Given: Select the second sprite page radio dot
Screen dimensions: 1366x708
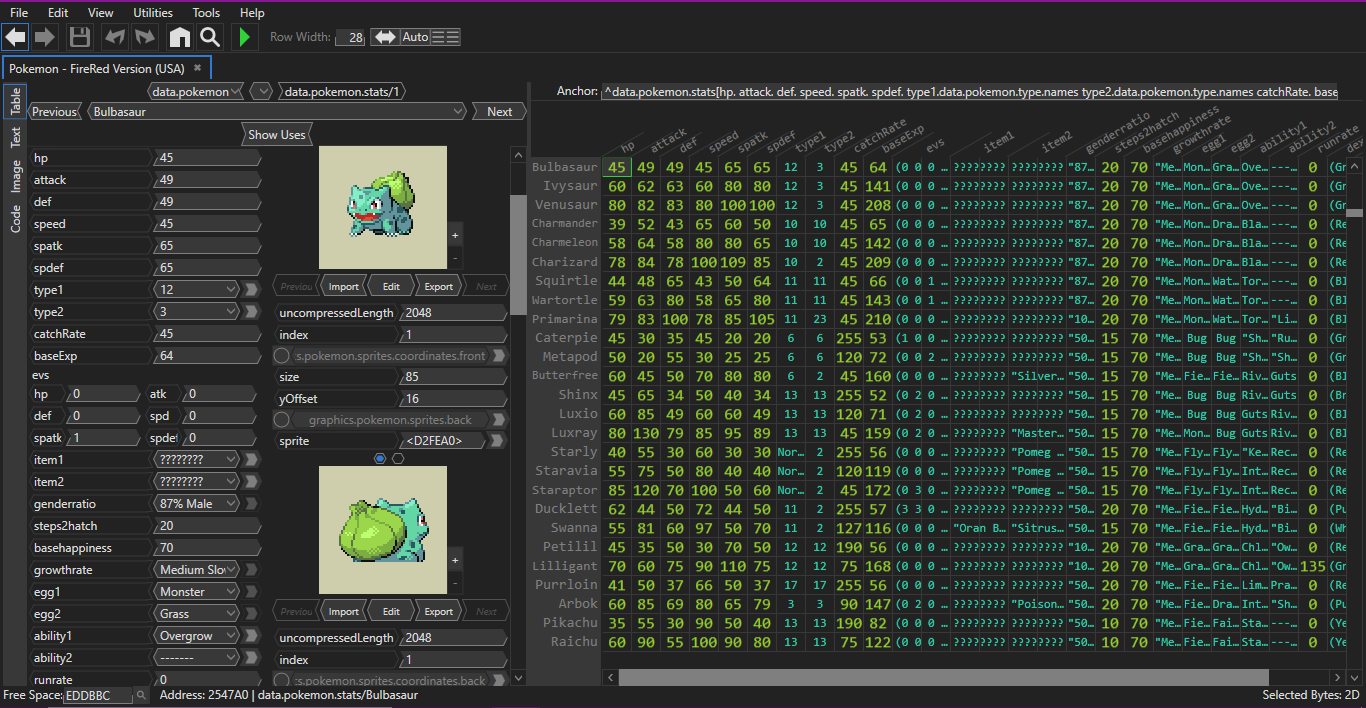Looking at the screenshot, I should pyautogui.click(x=398, y=458).
